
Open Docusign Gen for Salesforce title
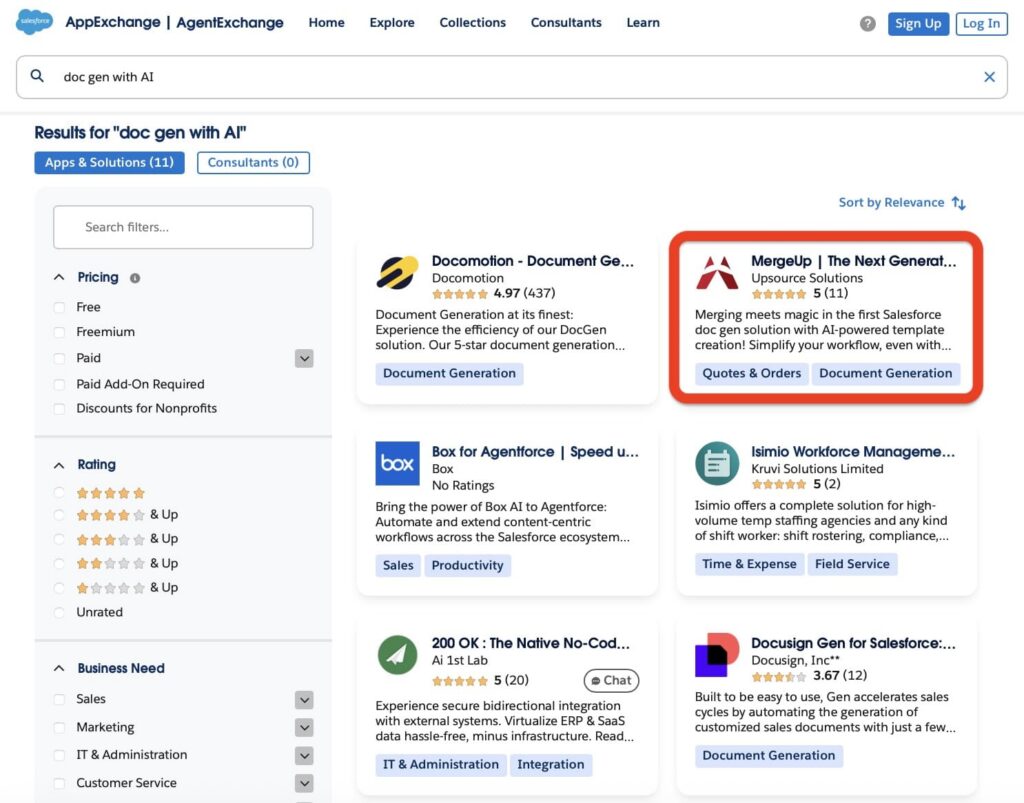click(854, 643)
